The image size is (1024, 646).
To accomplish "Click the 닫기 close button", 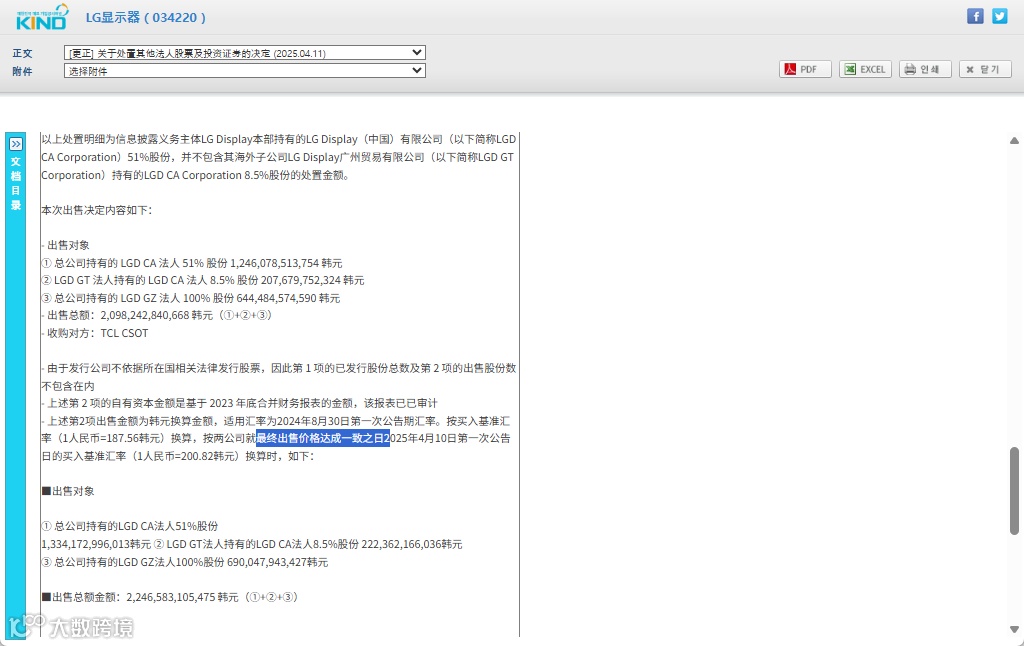I will pyautogui.click(x=985, y=69).
